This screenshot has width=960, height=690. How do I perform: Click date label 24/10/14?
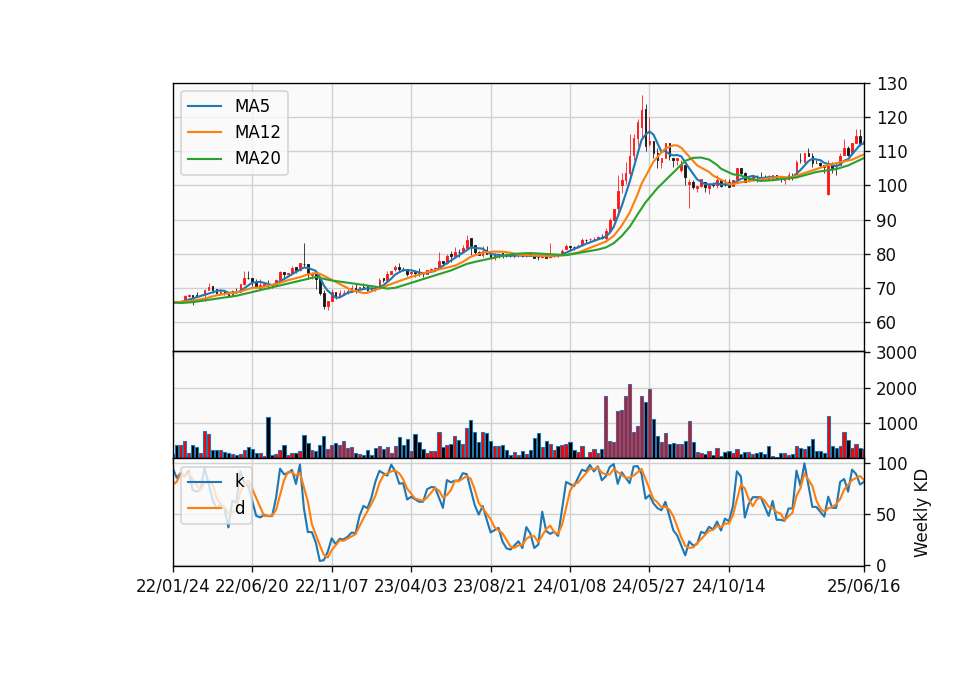729,586
